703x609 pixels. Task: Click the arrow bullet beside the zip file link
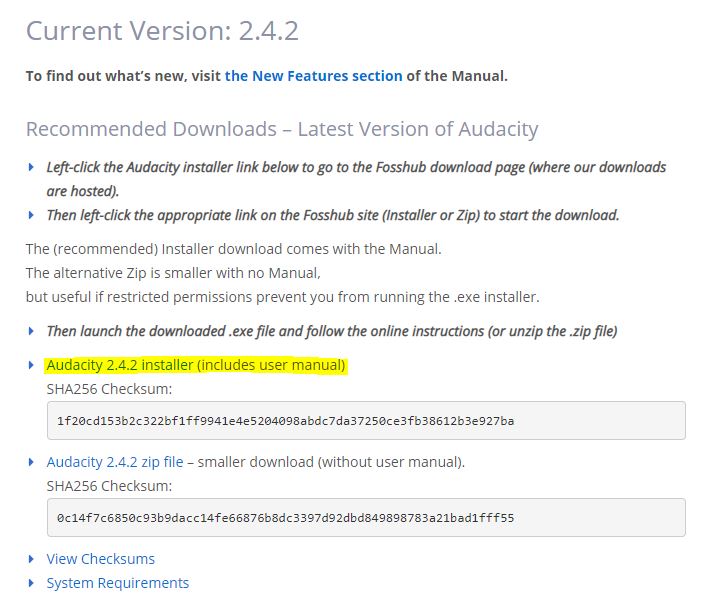31,462
